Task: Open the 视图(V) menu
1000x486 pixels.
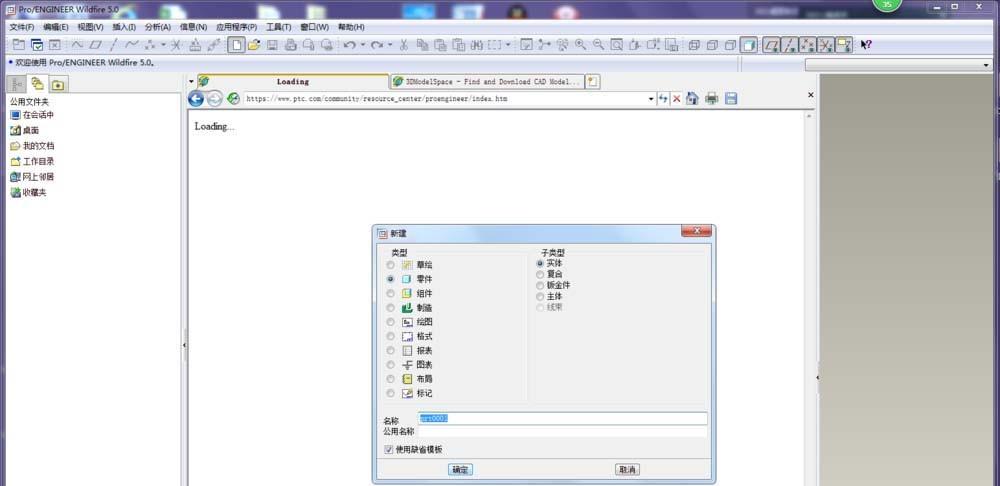Action: tap(90, 27)
